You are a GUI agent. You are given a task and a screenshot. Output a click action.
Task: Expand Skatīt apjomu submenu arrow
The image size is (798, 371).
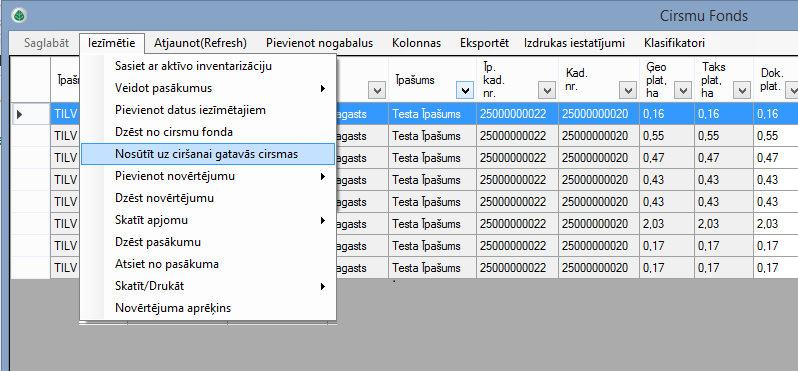click(323, 220)
